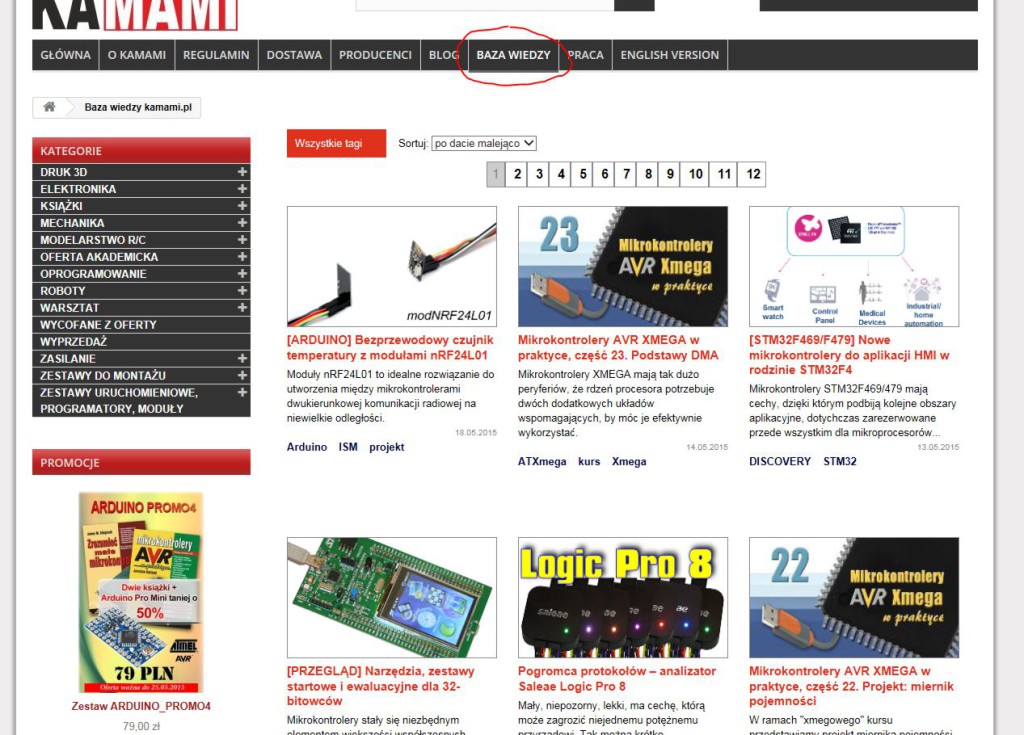Open the BAZA WIEDZY menu item
This screenshot has height=735, width=1024.
pos(513,55)
